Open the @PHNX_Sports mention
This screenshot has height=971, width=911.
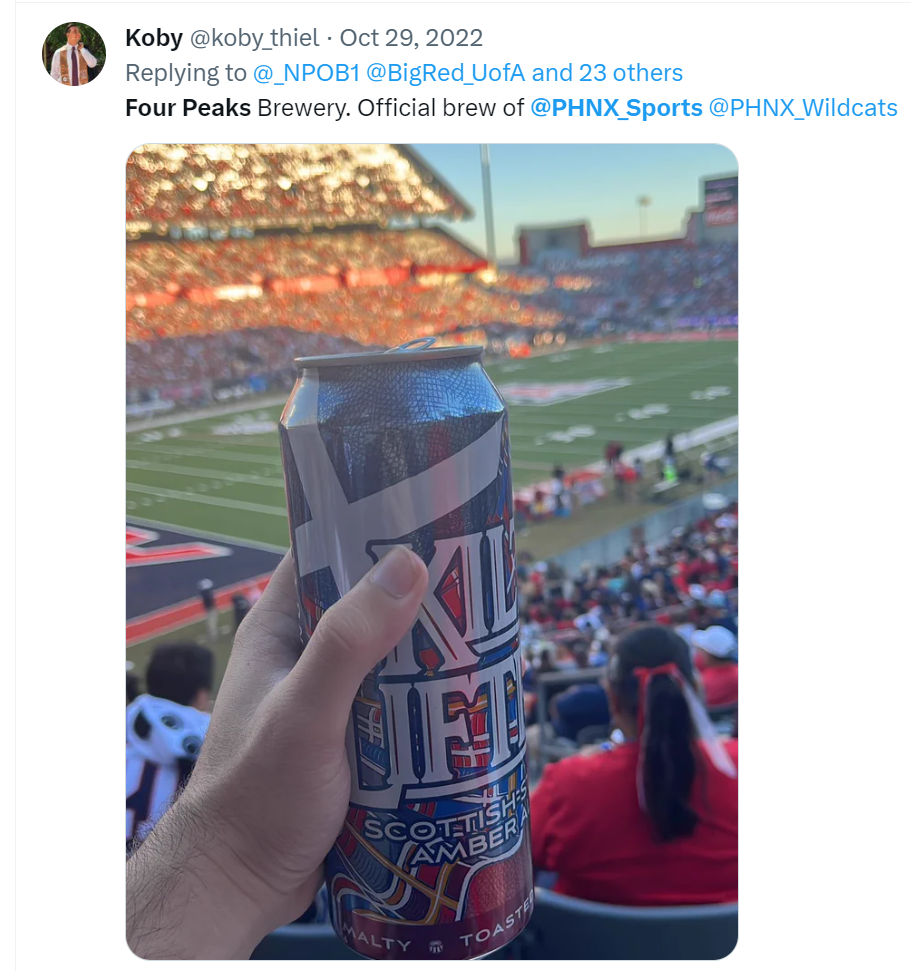616,108
